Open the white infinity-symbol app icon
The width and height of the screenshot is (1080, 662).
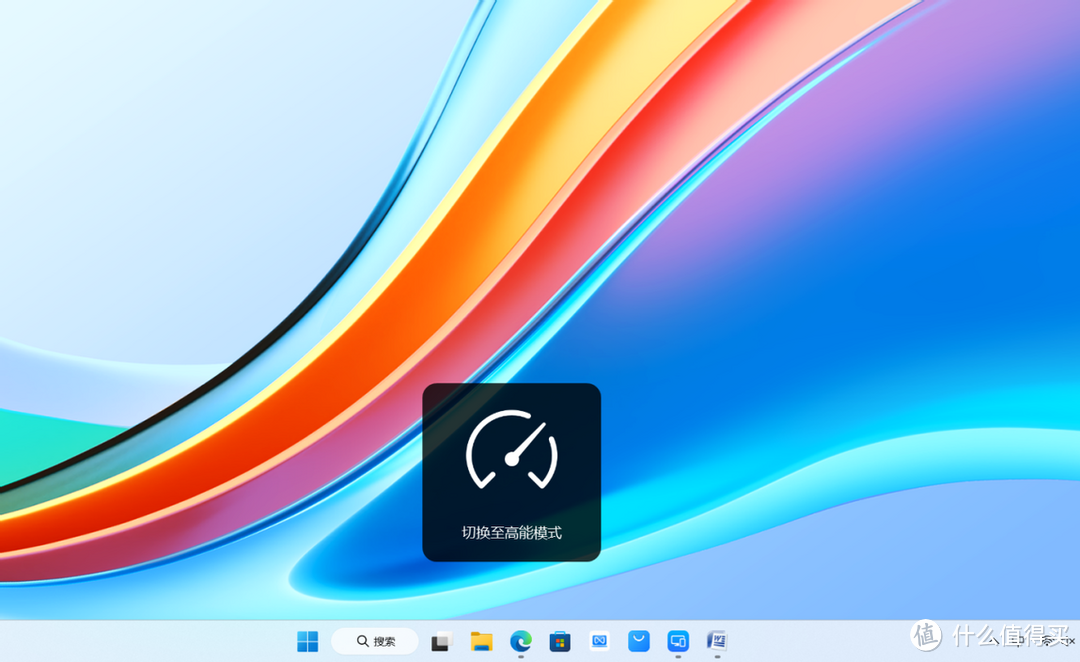(x=599, y=641)
